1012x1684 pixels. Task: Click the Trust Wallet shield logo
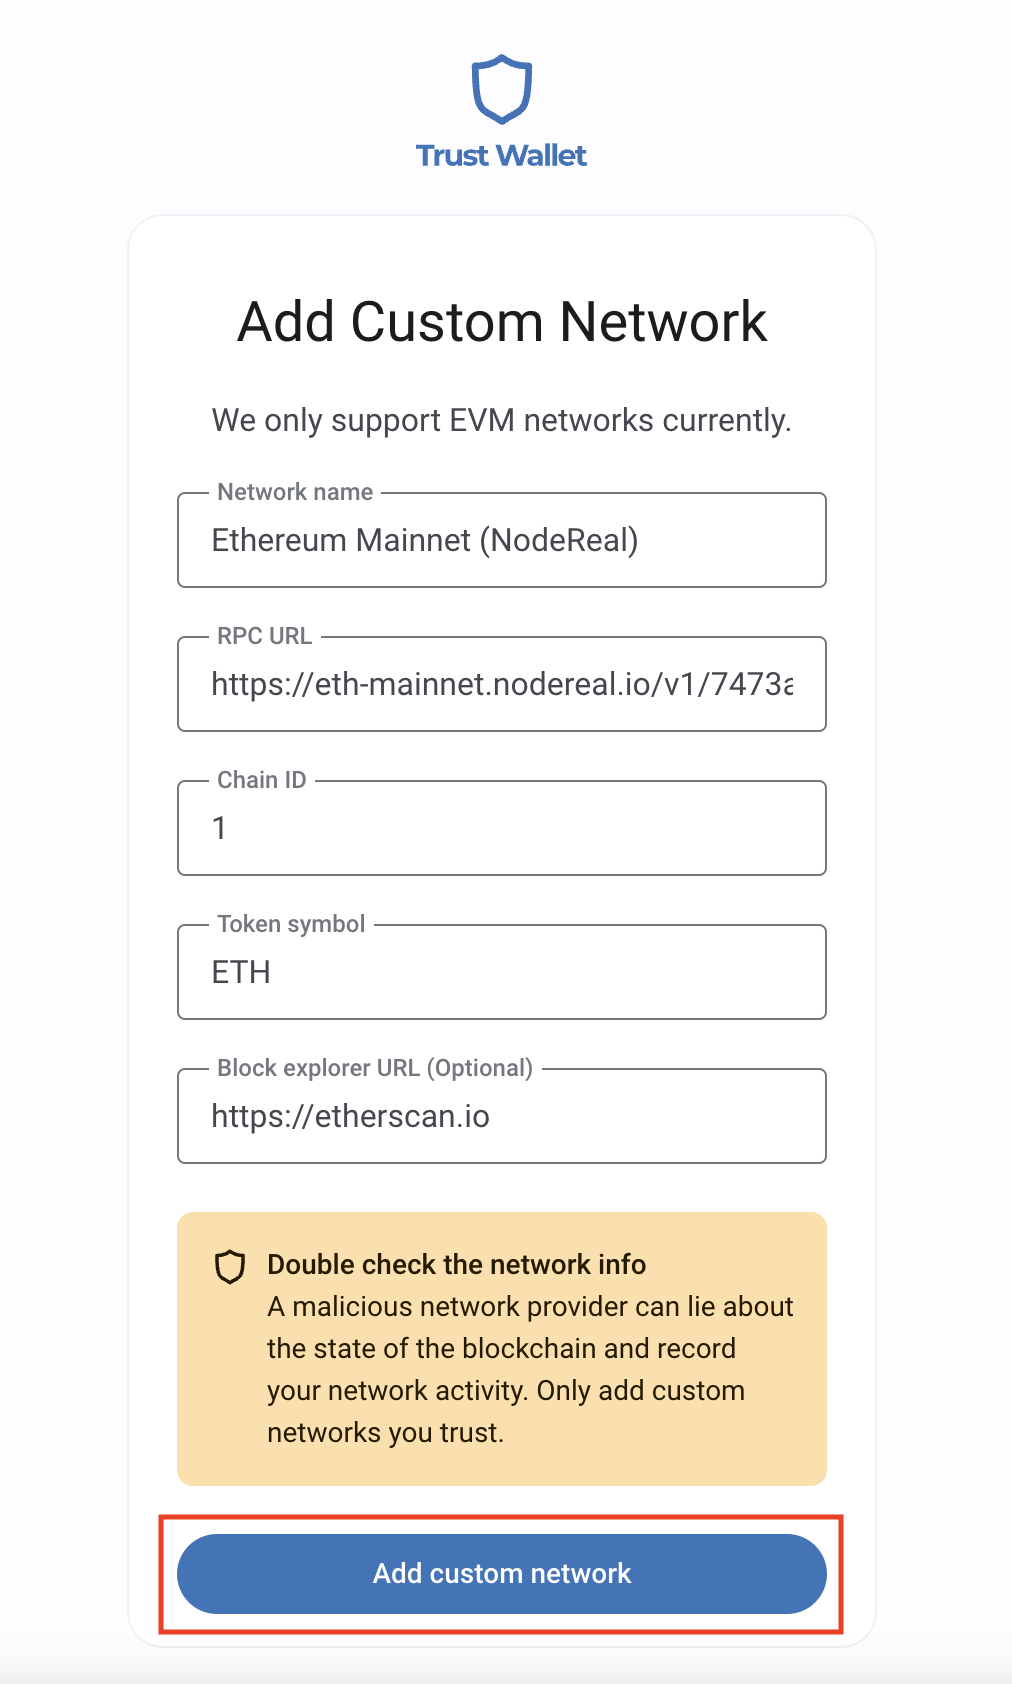501,89
